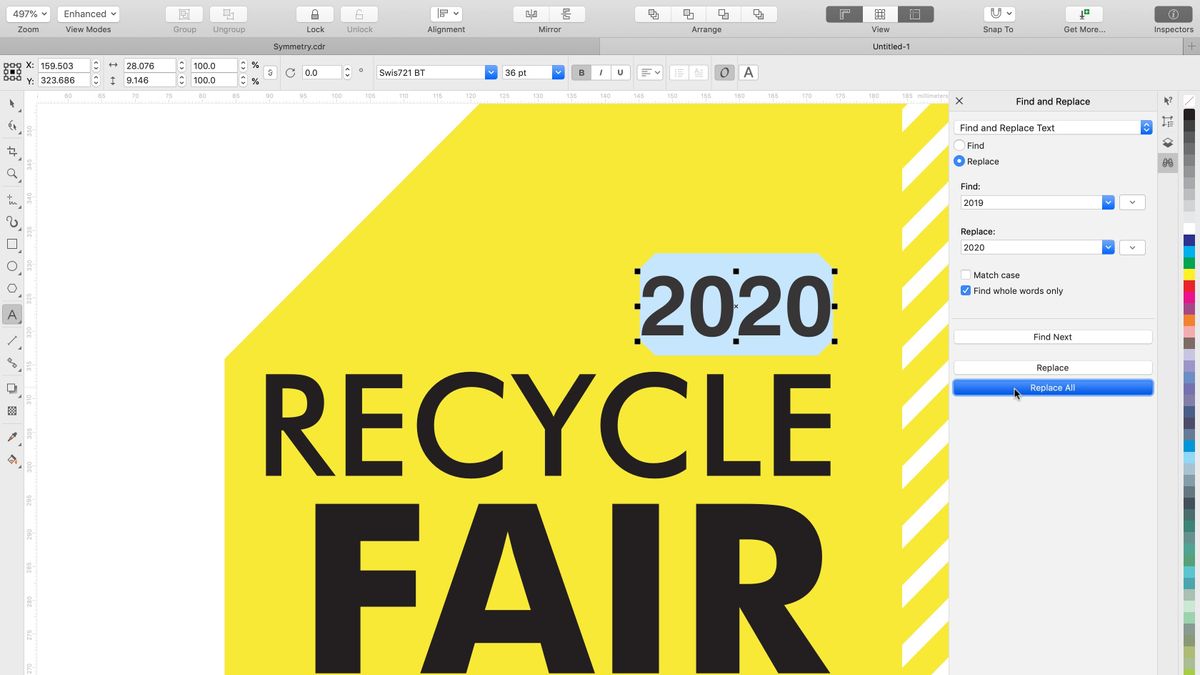This screenshot has height=675, width=1200.
Task: Open the Alignment tool on the toolbar
Action: [x=445, y=14]
